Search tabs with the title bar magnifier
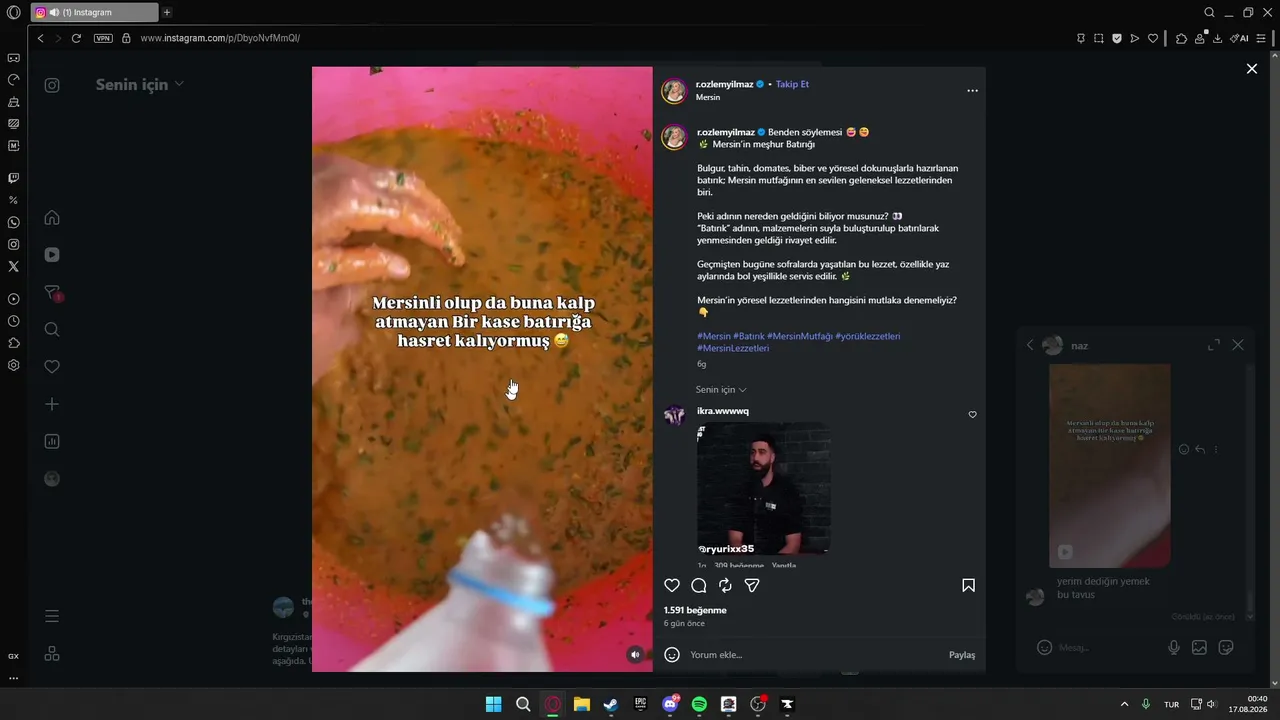1280x720 pixels. (x=1209, y=13)
